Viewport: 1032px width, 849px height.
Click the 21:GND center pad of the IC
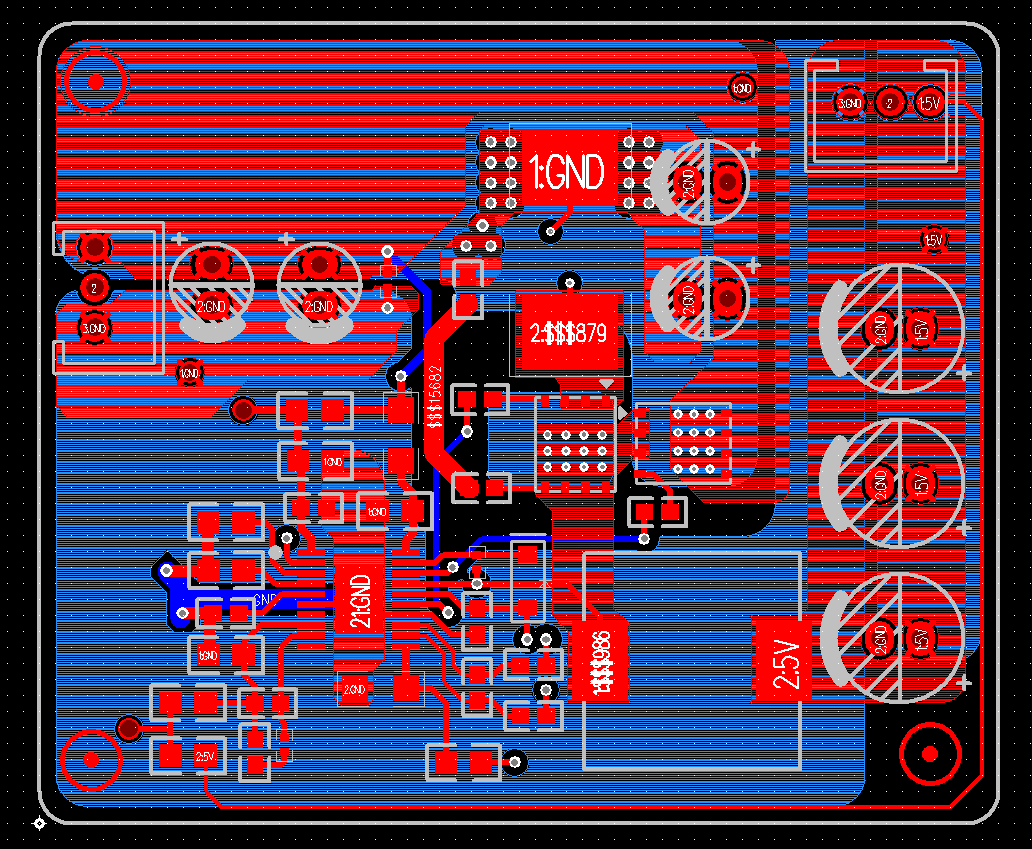[359, 600]
